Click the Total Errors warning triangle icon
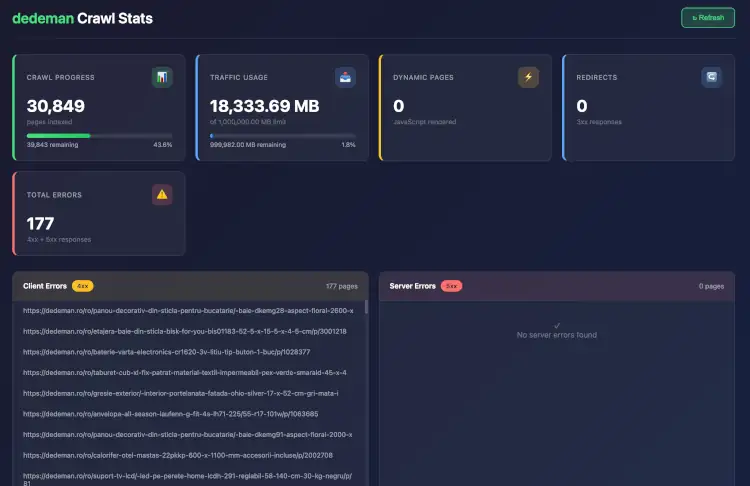750x486 pixels. [x=162, y=195]
